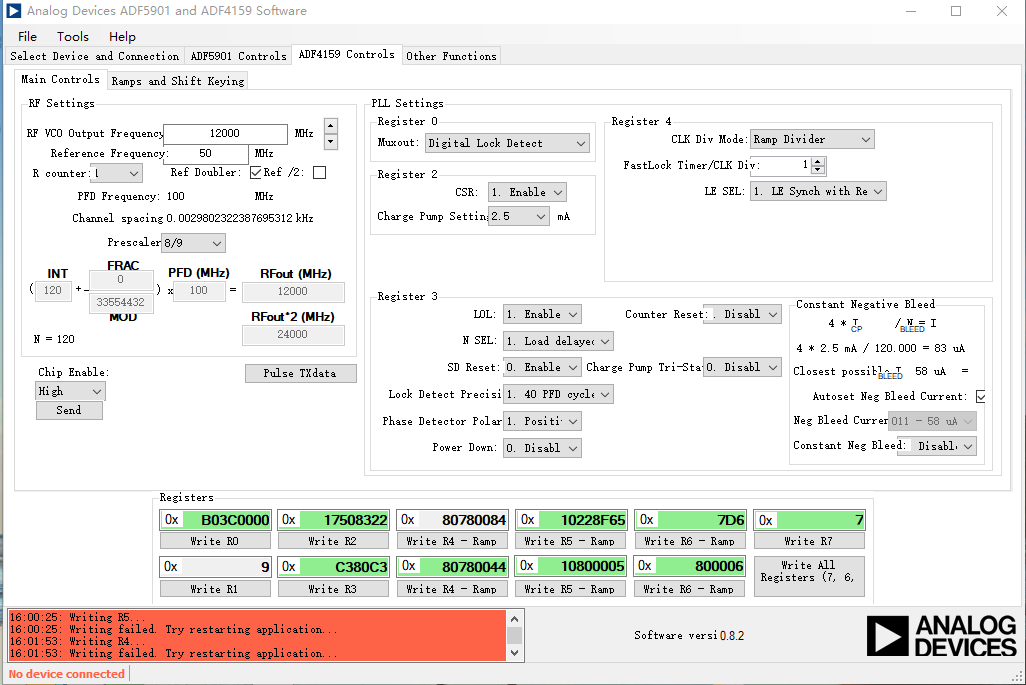Toggle the Ref Doubler checkbox
The image size is (1026, 685).
(256, 173)
